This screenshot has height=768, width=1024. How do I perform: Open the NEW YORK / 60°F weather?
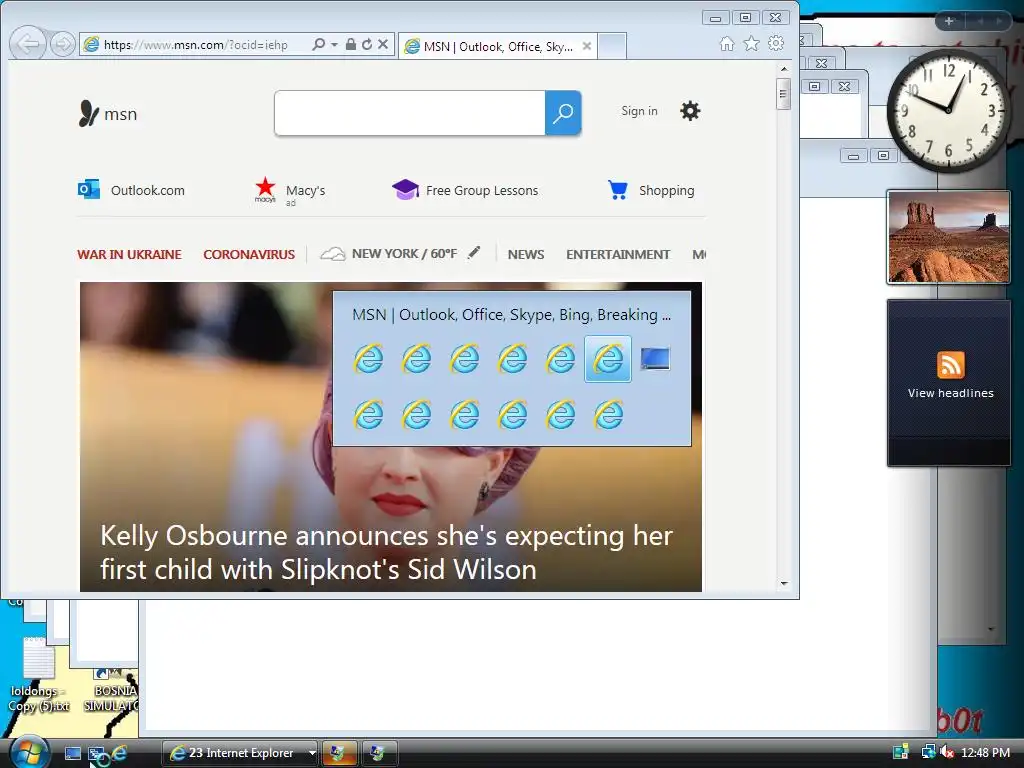click(389, 254)
